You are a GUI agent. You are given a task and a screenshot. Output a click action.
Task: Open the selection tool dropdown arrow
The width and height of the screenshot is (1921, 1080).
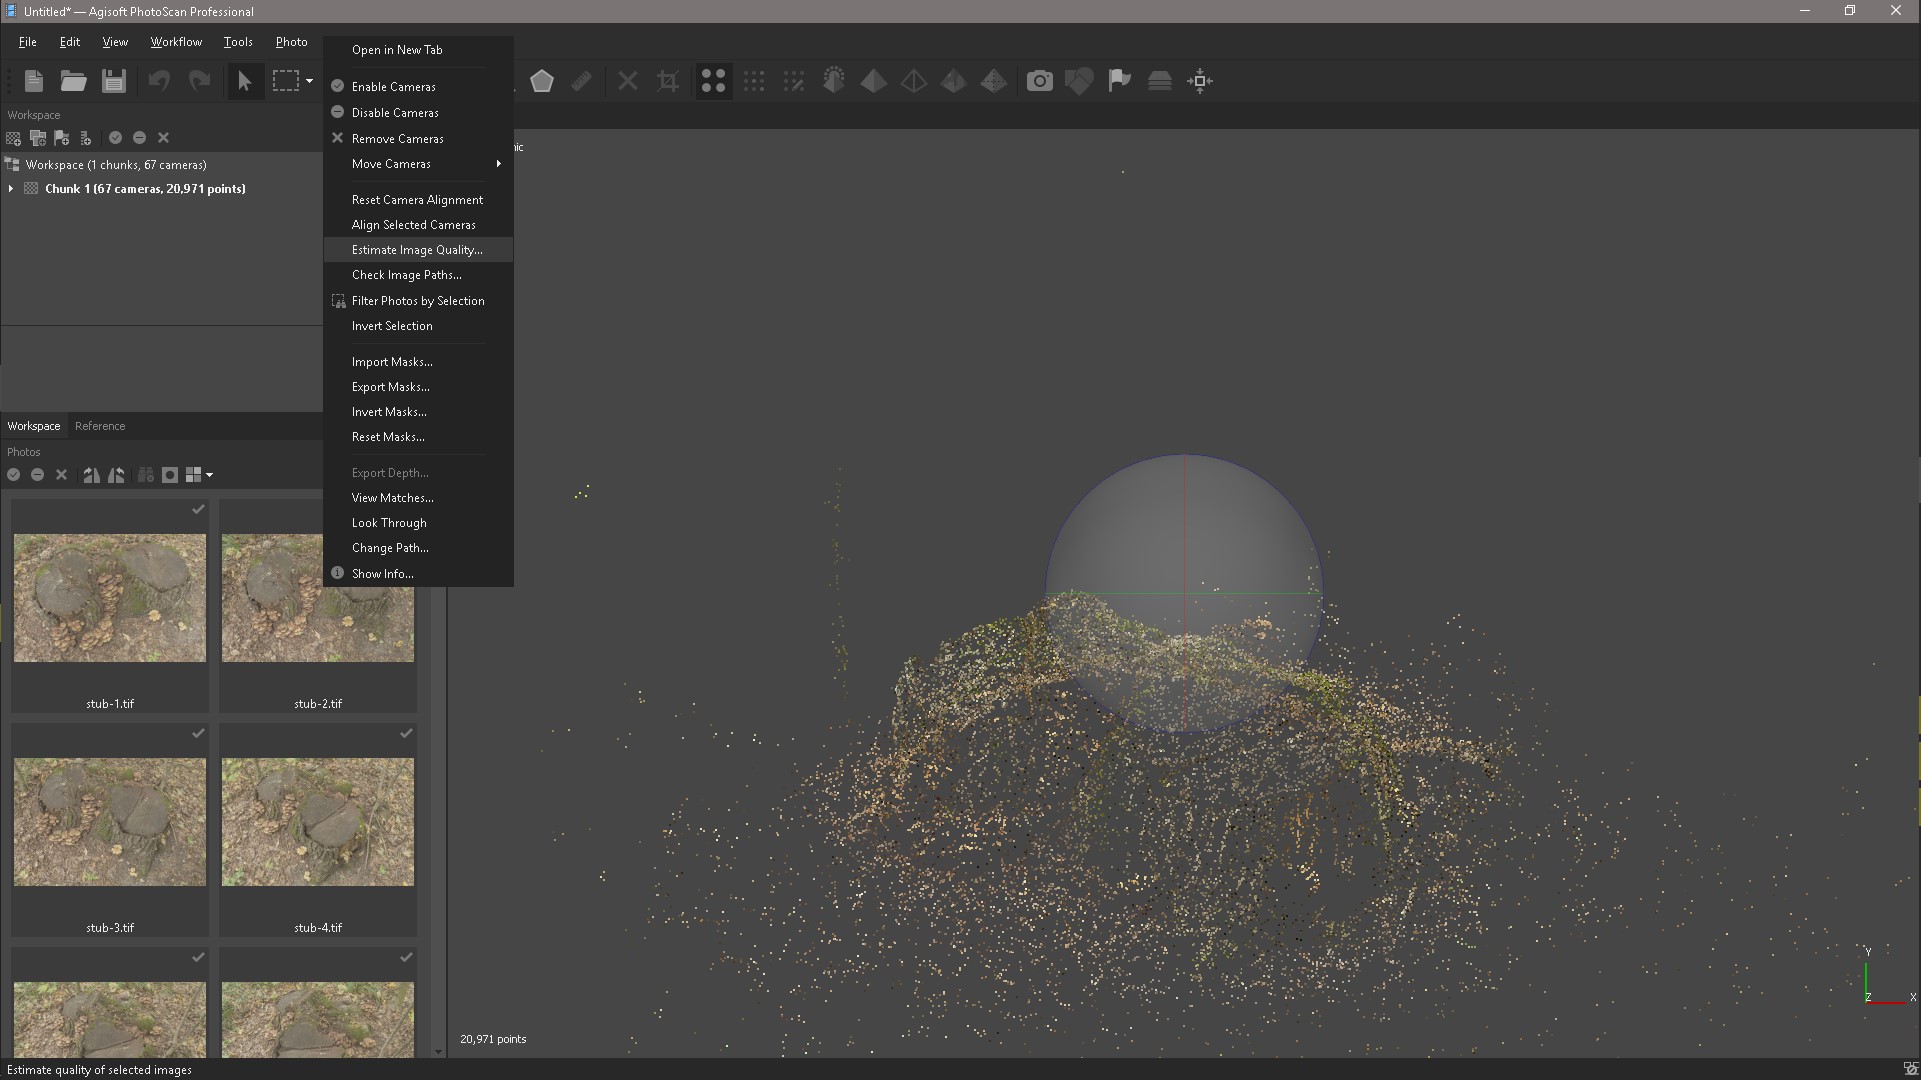click(x=310, y=81)
